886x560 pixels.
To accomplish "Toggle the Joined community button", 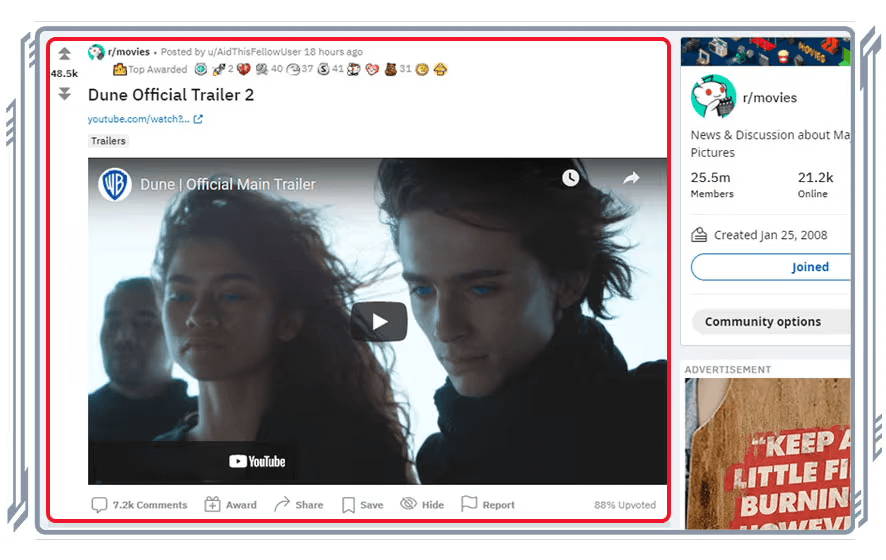I will coord(771,267).
